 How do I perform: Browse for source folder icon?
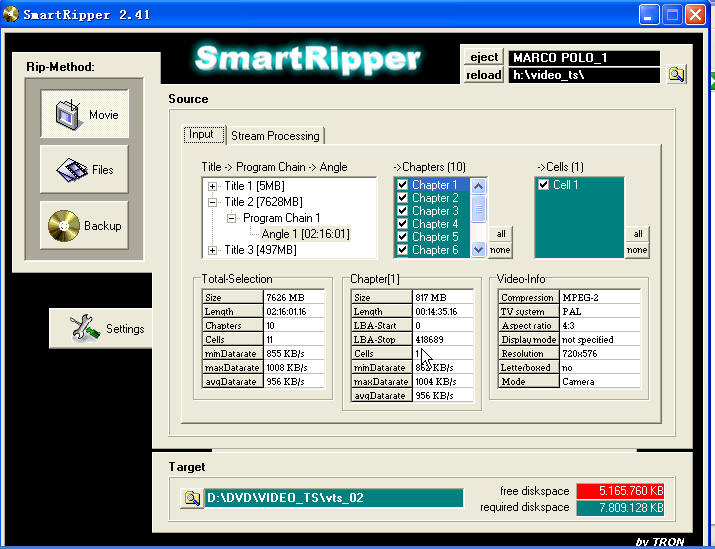point(677,74)
